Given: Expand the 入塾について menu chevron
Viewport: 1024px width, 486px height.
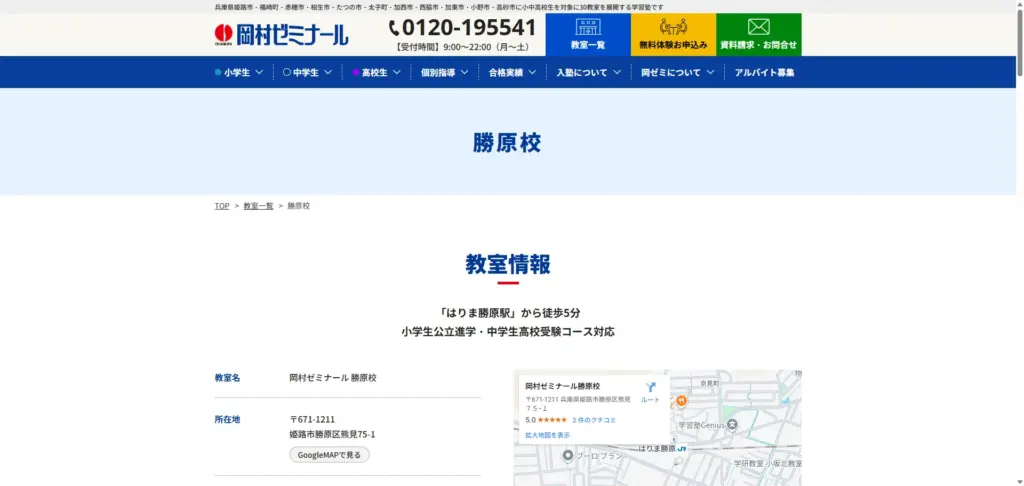Looking at the screenshot, I should [617, 73].
